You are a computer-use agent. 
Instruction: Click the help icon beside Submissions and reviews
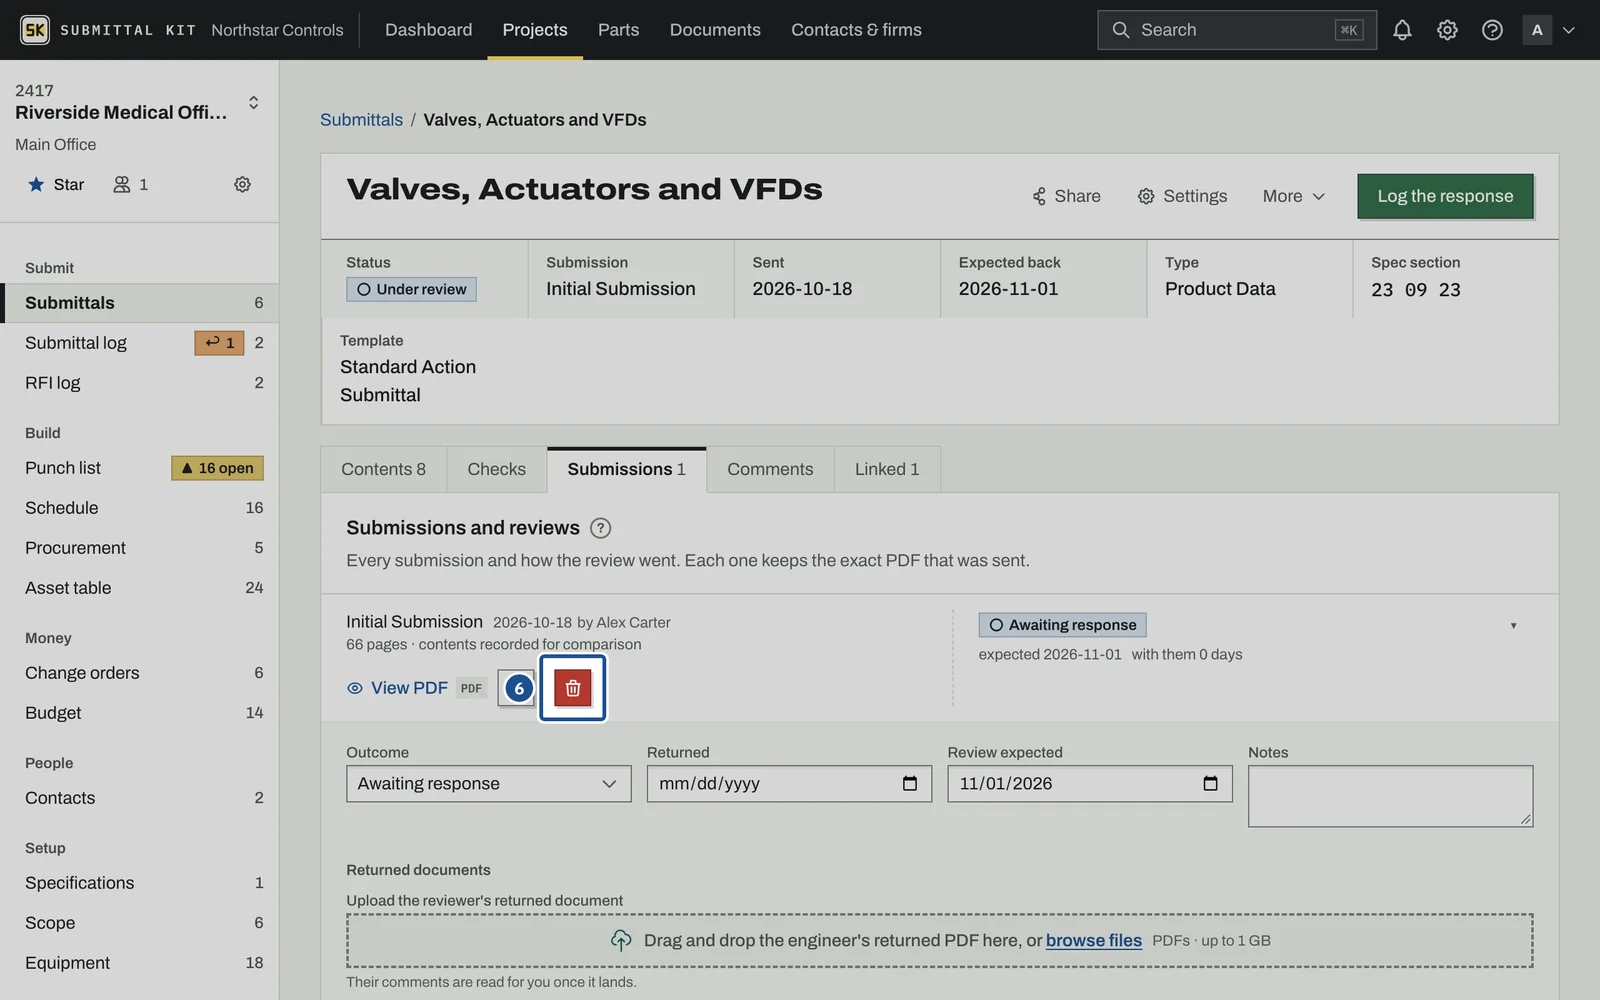[x=600, y=528]
